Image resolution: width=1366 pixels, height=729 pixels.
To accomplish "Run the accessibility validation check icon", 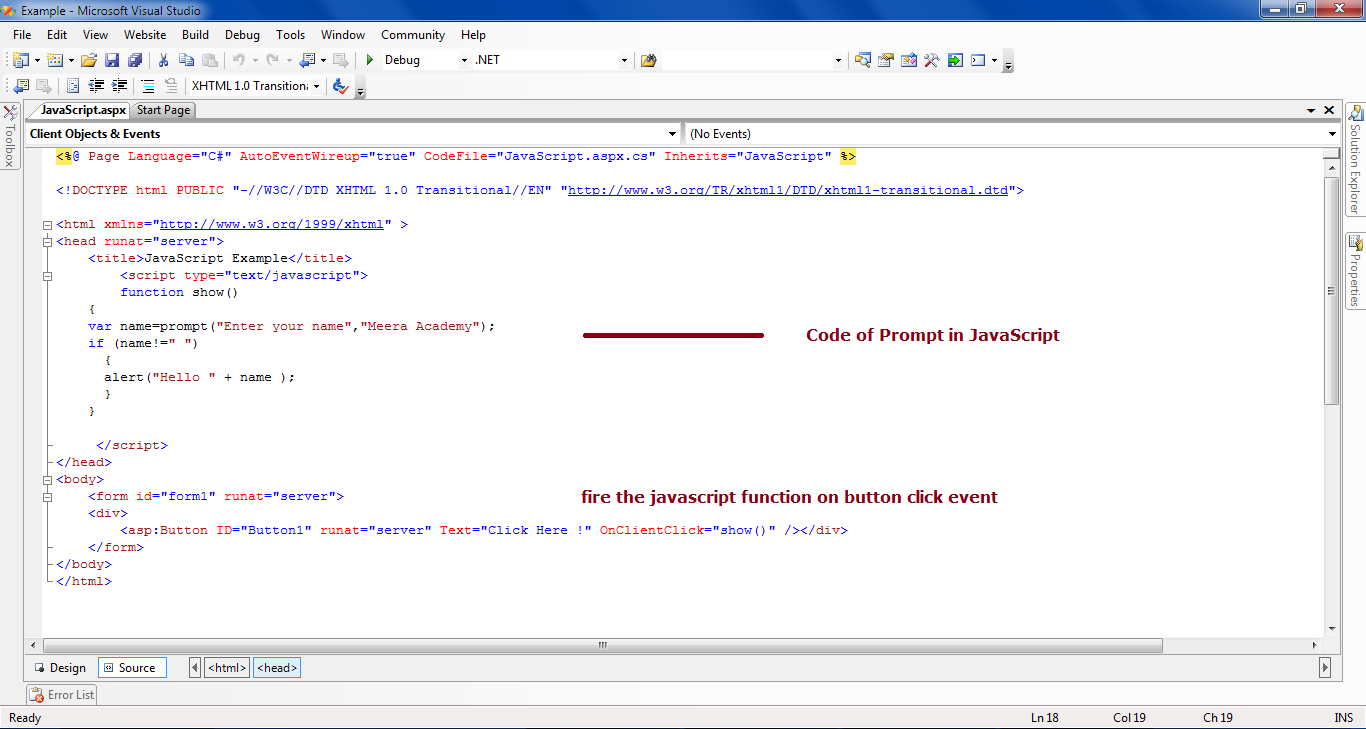I will pos(340,86).
